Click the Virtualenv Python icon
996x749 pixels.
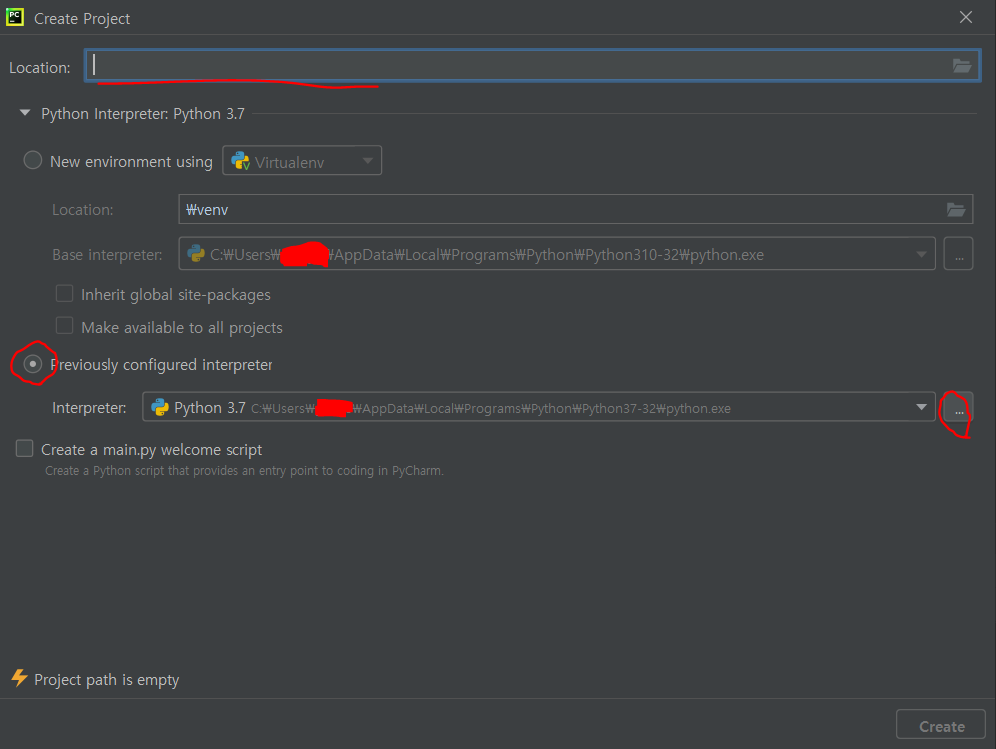point(240,161)
